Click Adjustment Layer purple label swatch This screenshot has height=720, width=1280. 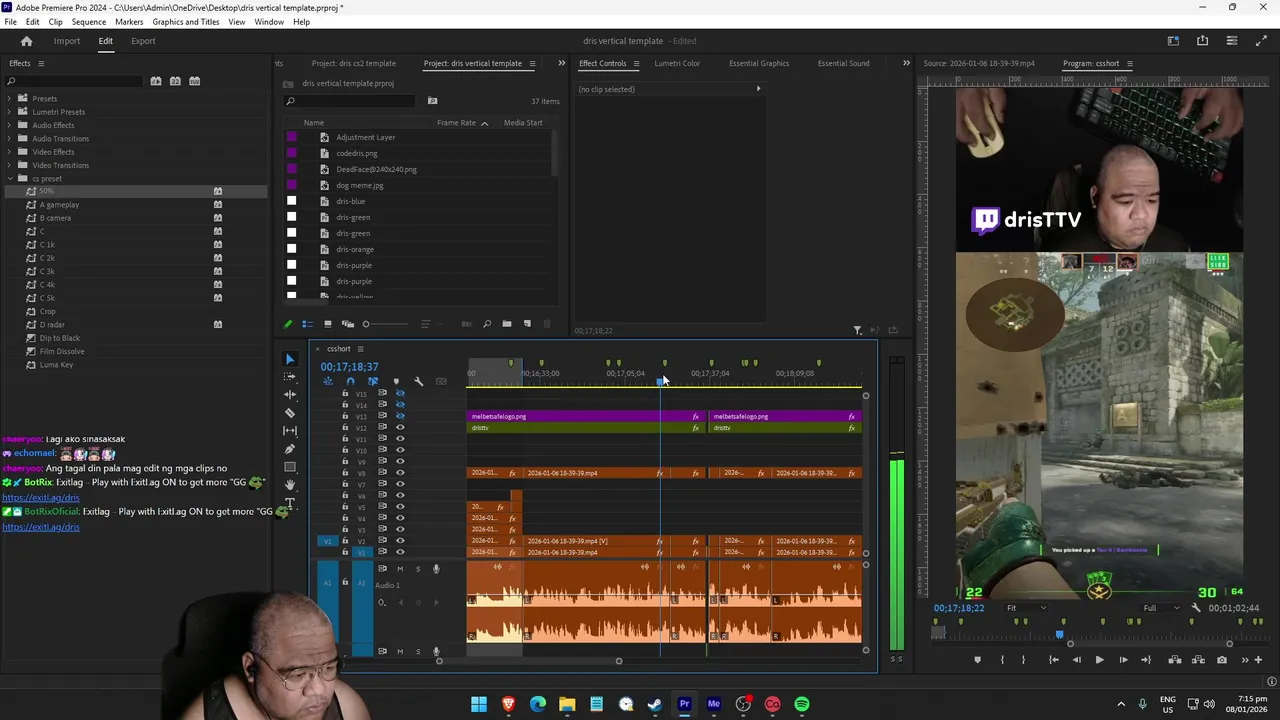pos(292,137)
